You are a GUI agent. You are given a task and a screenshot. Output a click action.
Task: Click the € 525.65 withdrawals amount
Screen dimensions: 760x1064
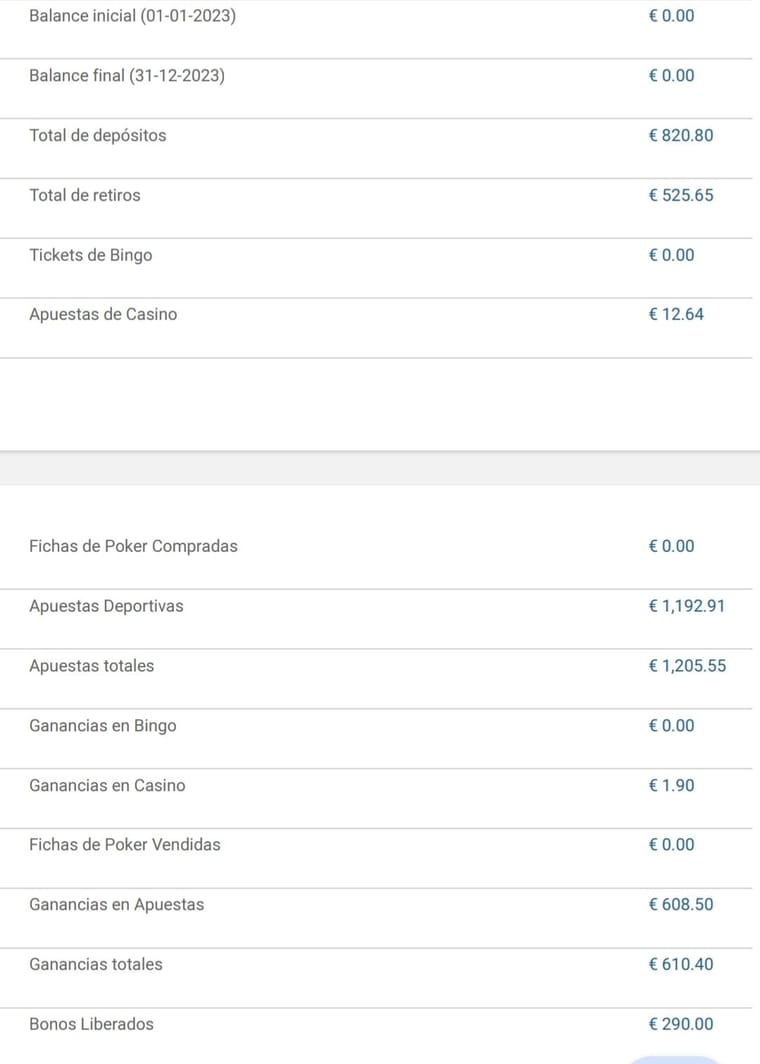click(x=681, y=195)
